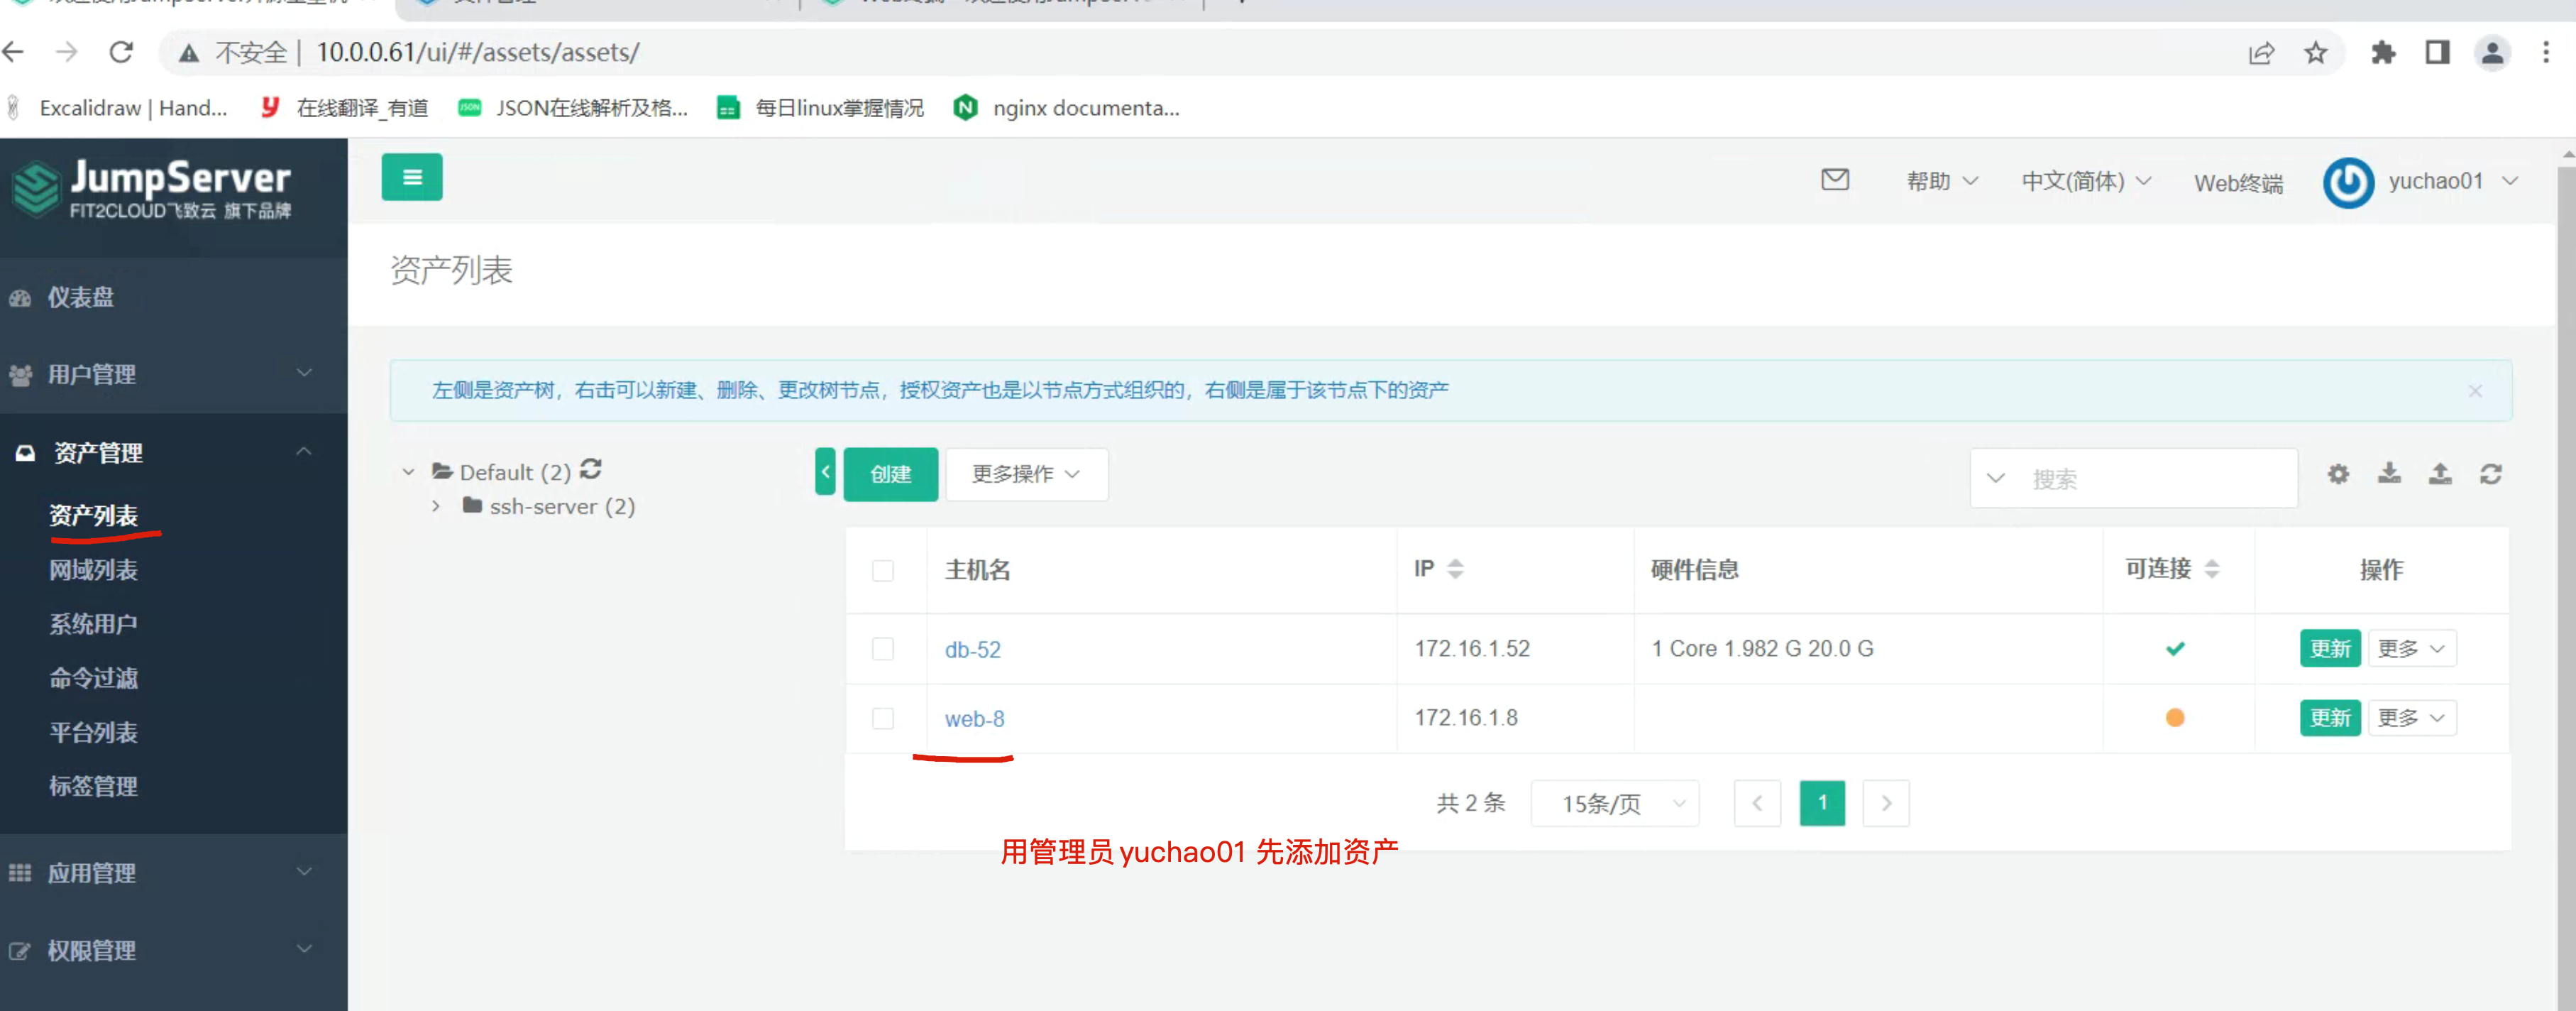Check the db-52 row checkbox
The image size is (2576, 1011).
point(882,649)
